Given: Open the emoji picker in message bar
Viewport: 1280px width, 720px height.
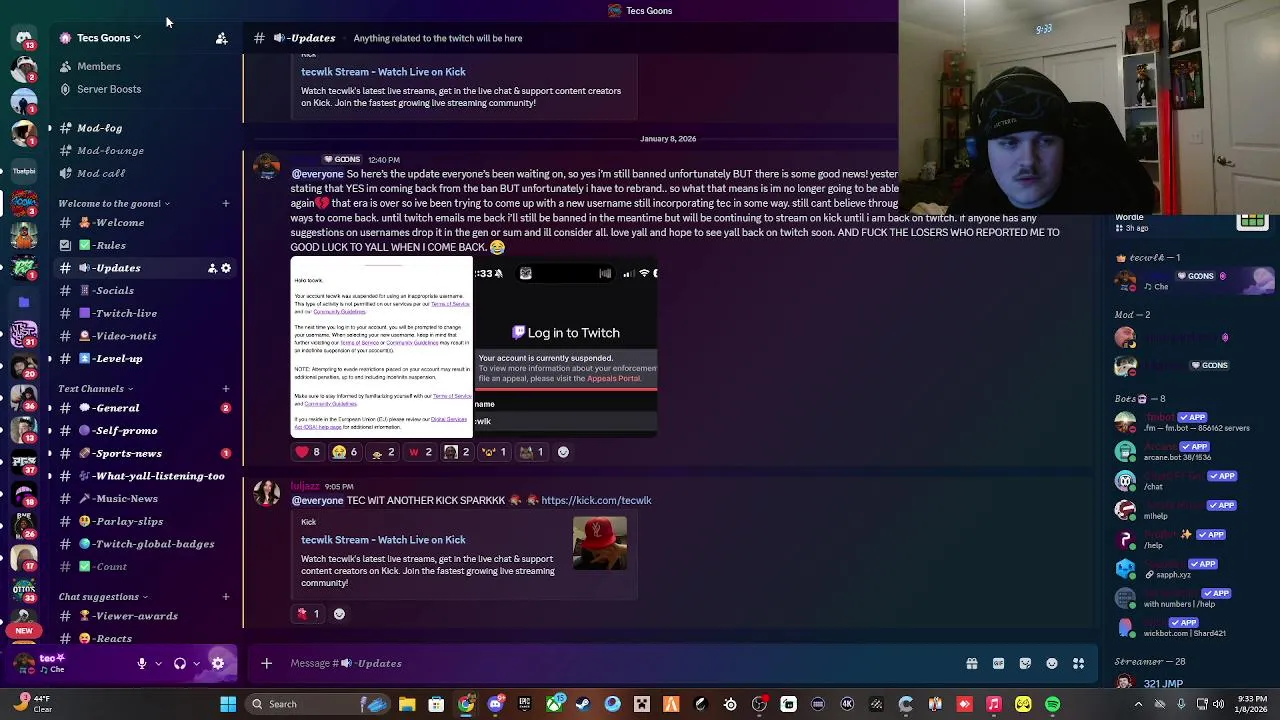Looking at the screenshot, I should pyautogui.click(x=1052, y=663).
